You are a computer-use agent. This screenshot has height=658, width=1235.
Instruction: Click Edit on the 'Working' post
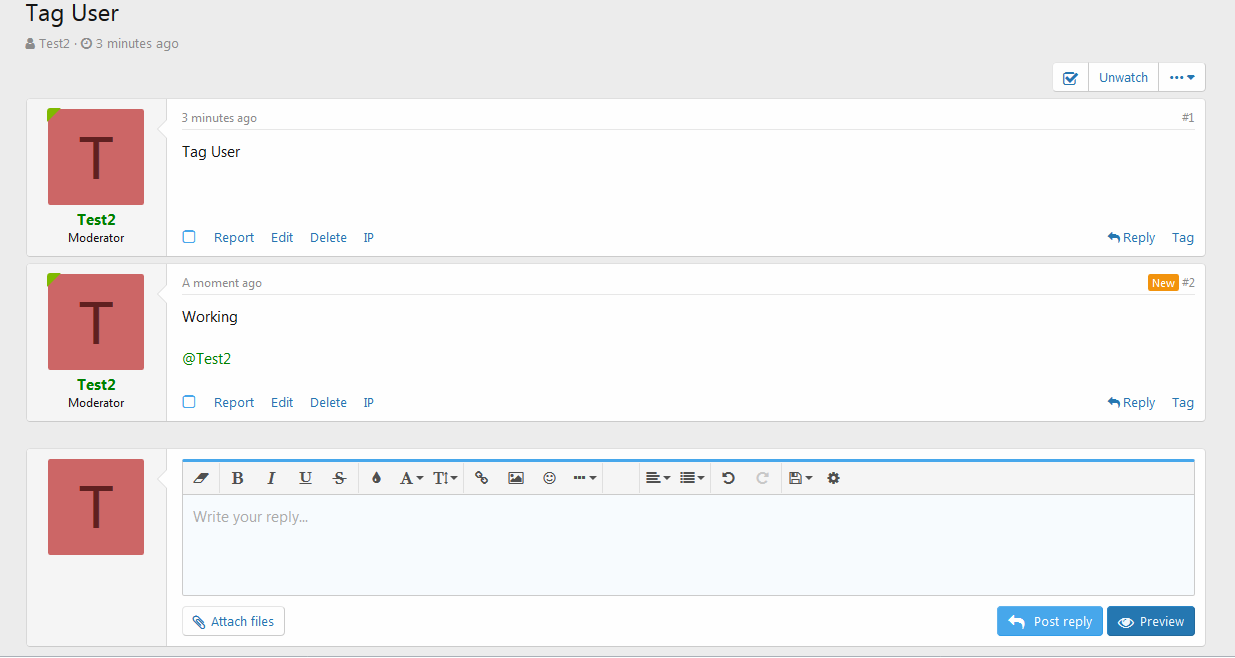pyautogui.click(x=282, y=403)
